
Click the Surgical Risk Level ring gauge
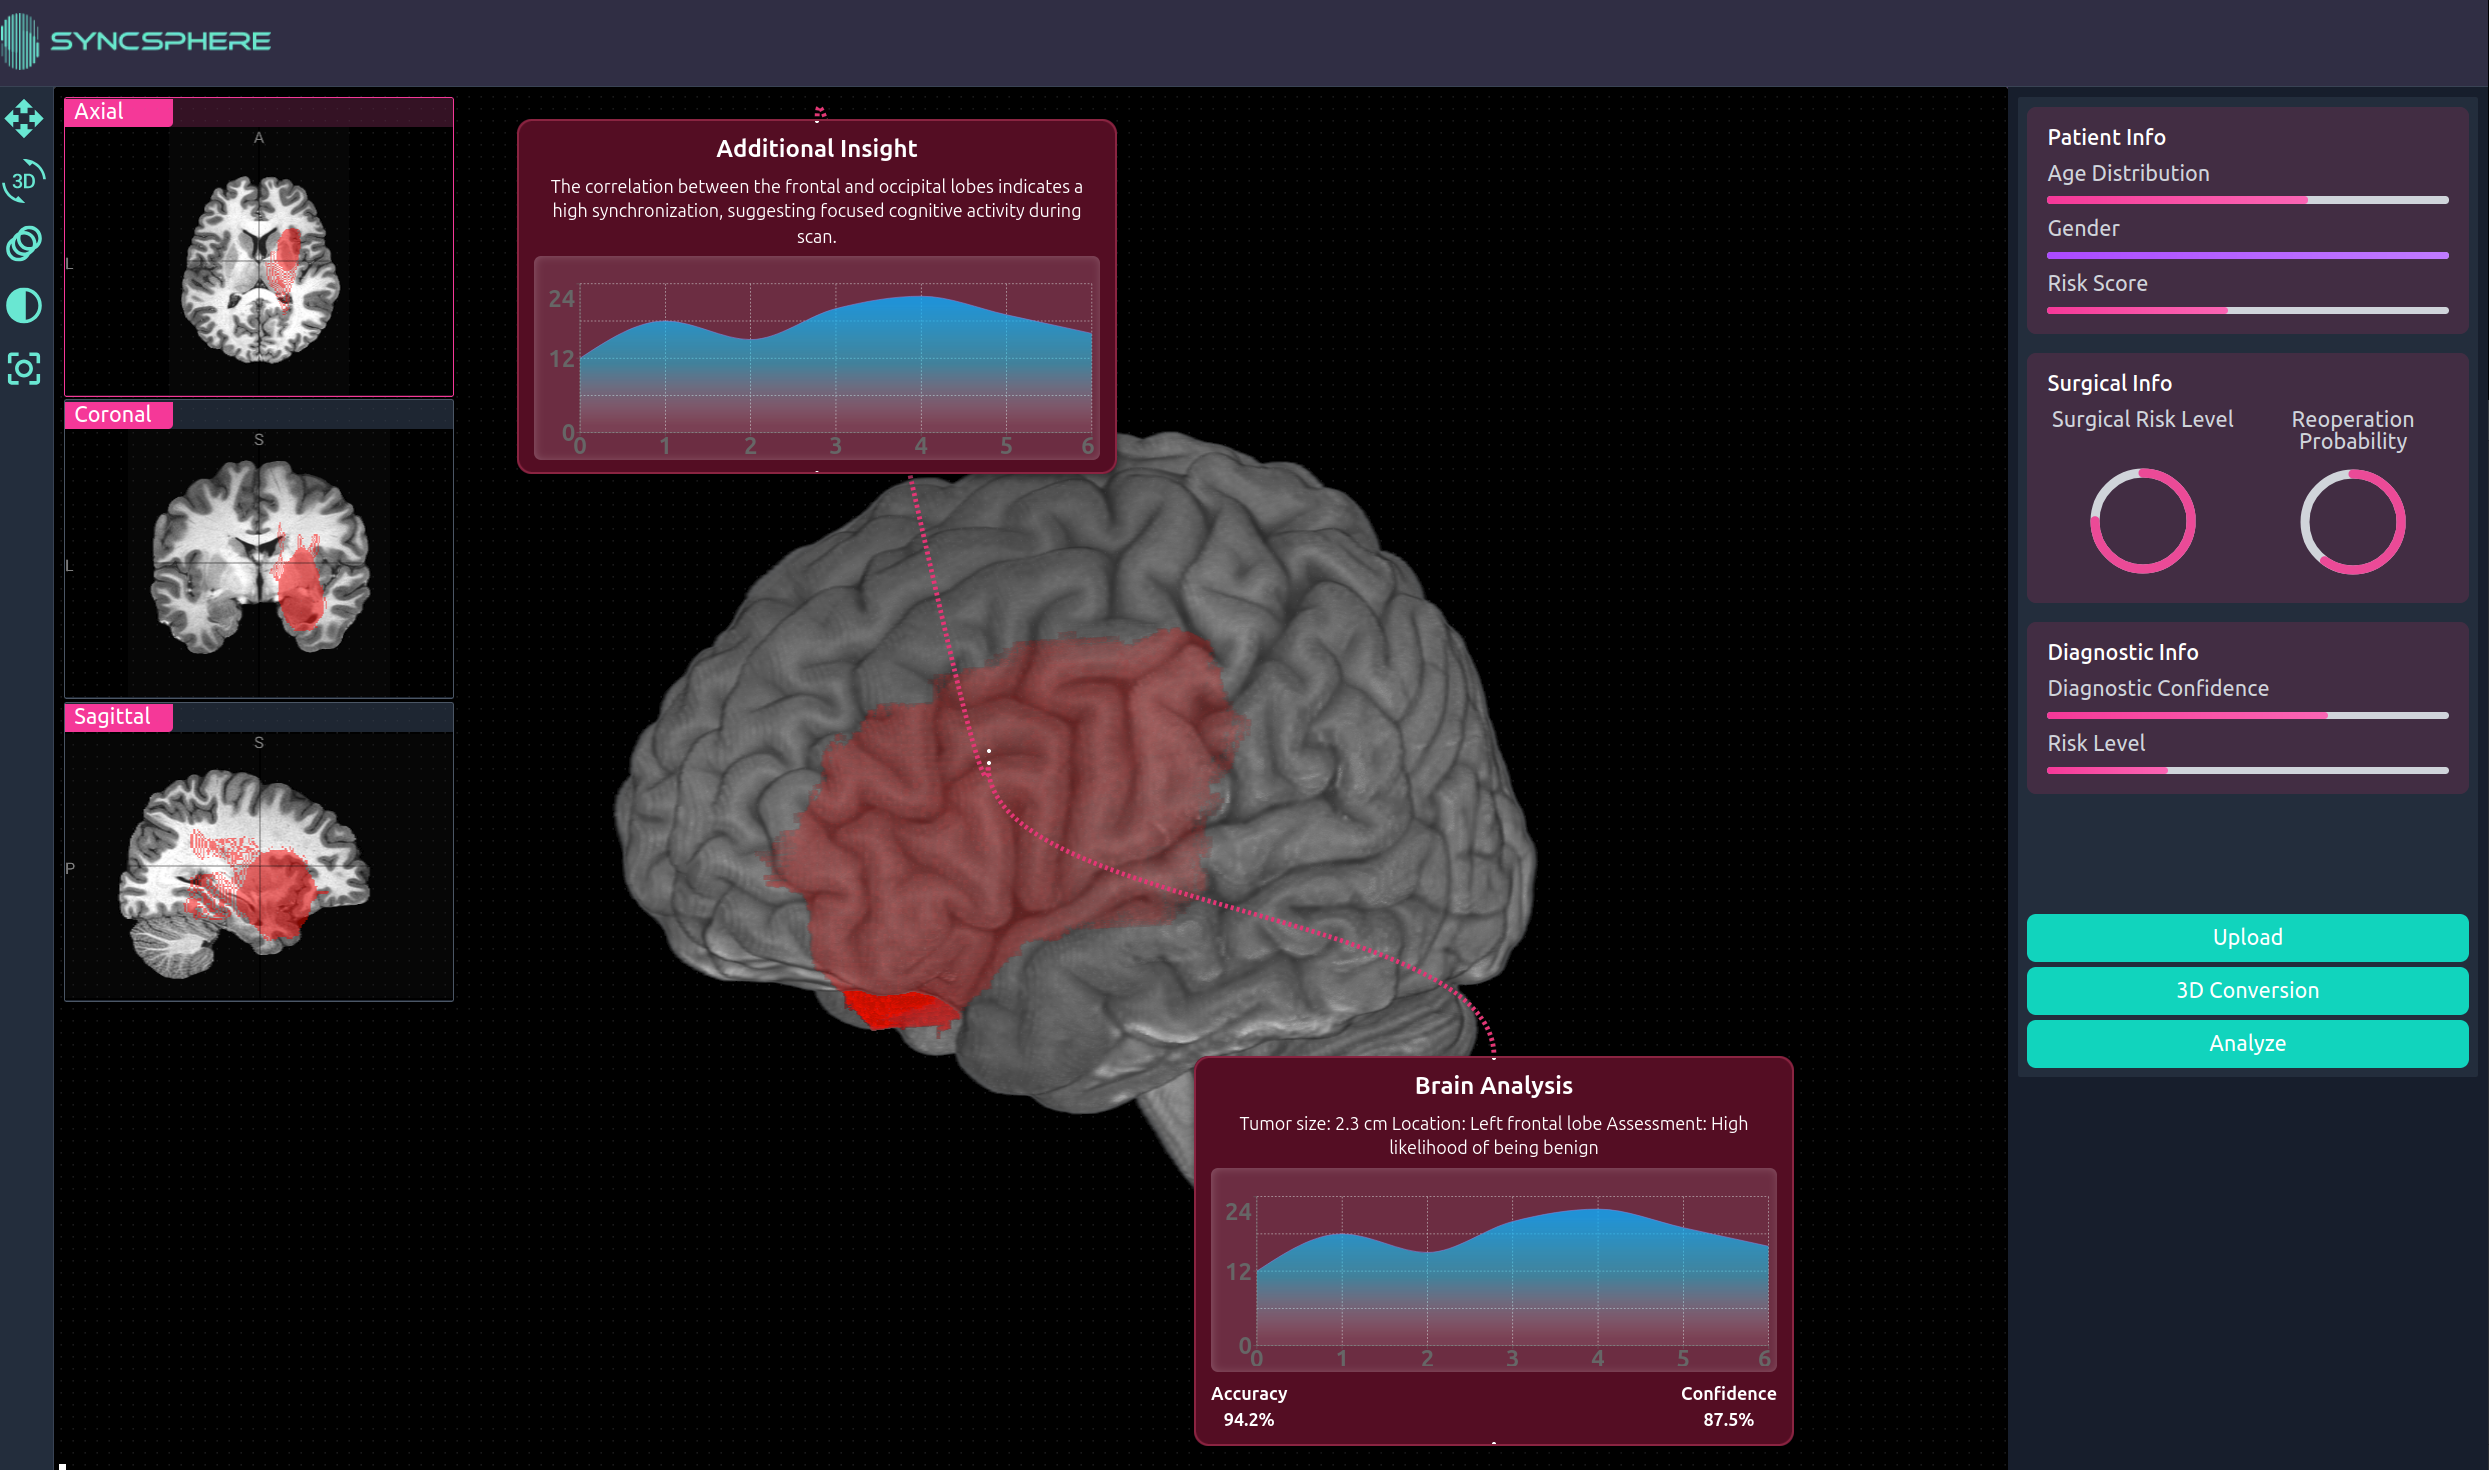click(x=2142, y=521)
